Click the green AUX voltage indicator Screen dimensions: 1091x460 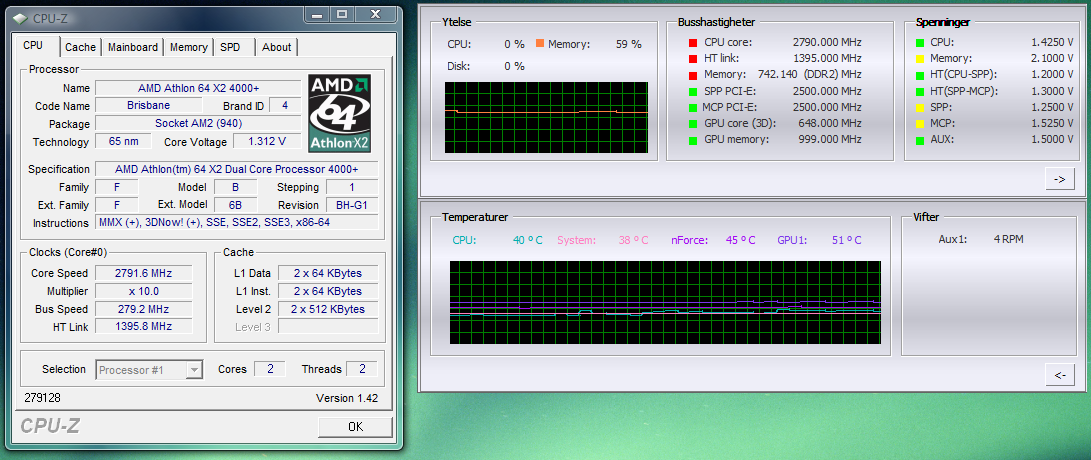[x=920, y=139]
